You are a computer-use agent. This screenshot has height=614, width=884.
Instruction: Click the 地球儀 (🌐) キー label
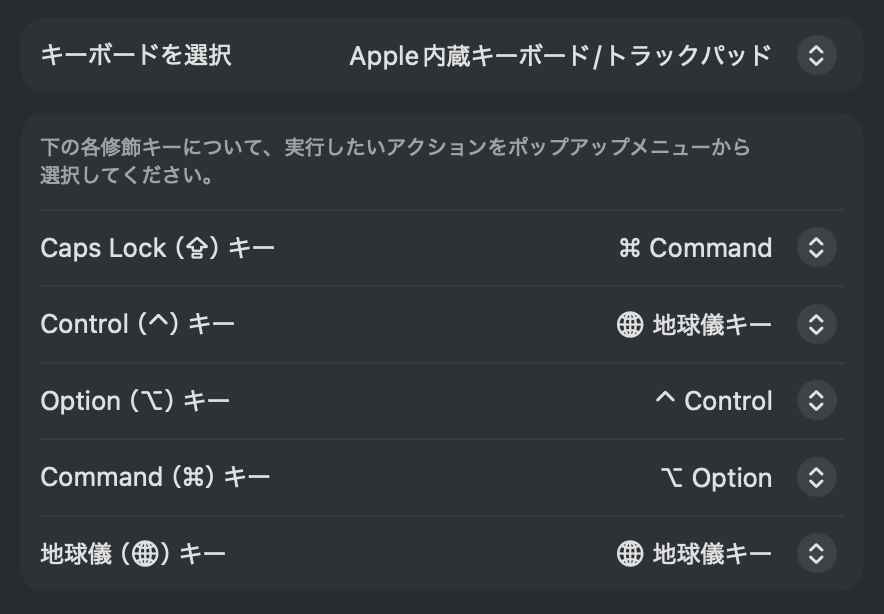click(x=133, y=553)
